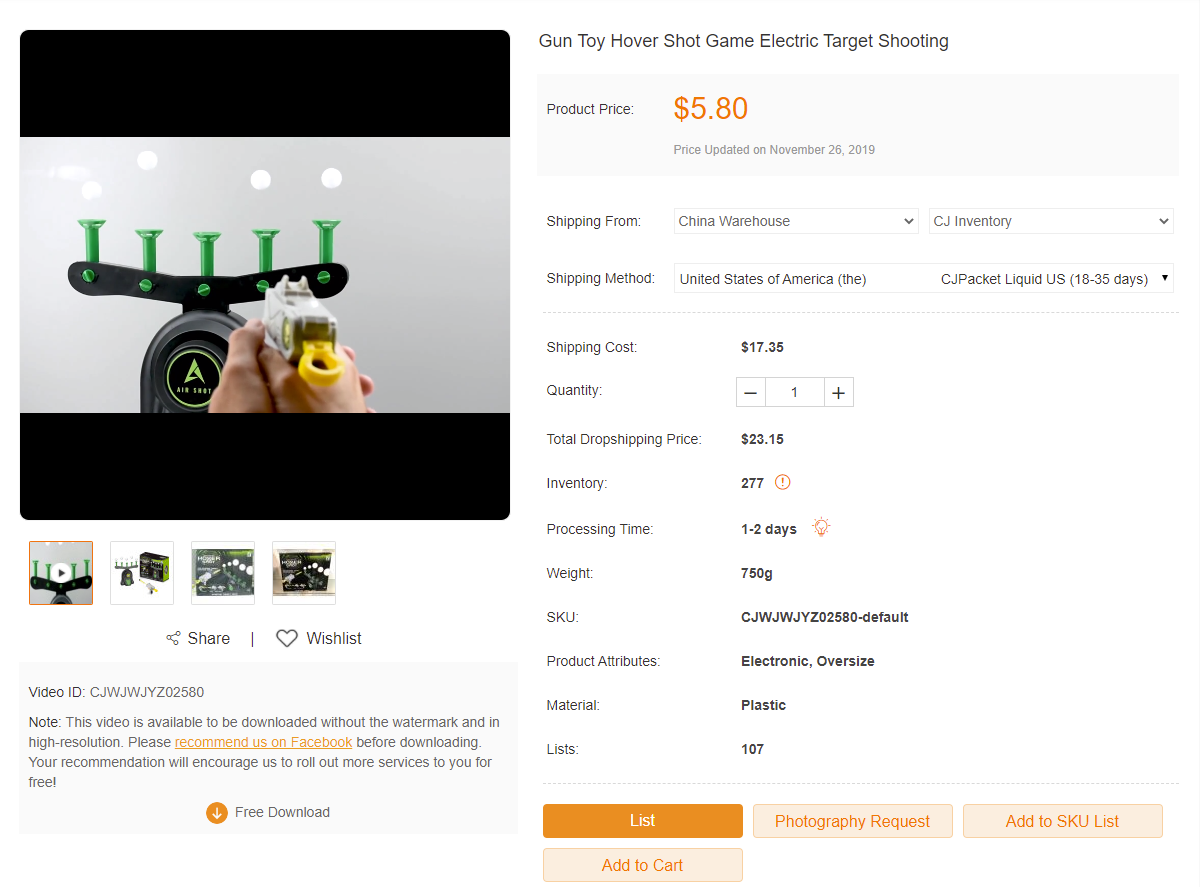Click the inventory warning info icon

point(783,483)
